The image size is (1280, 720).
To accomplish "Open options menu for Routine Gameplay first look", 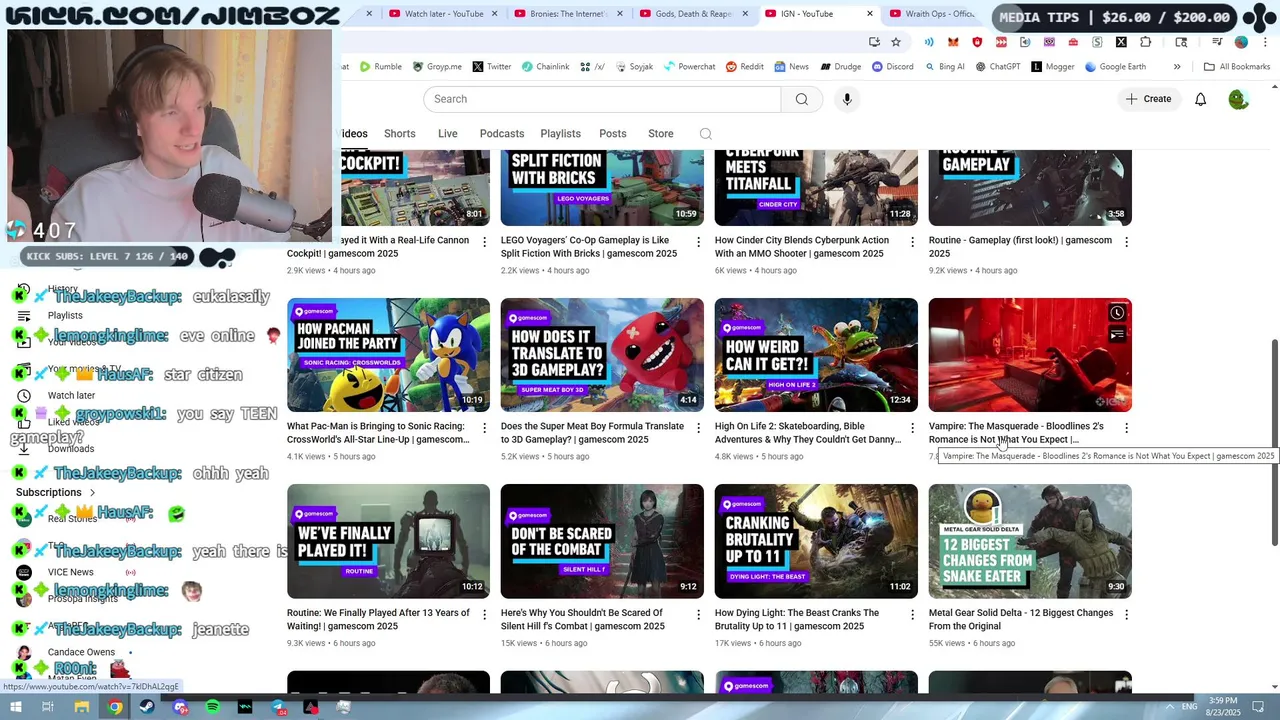I will [x=1126, y=242].
